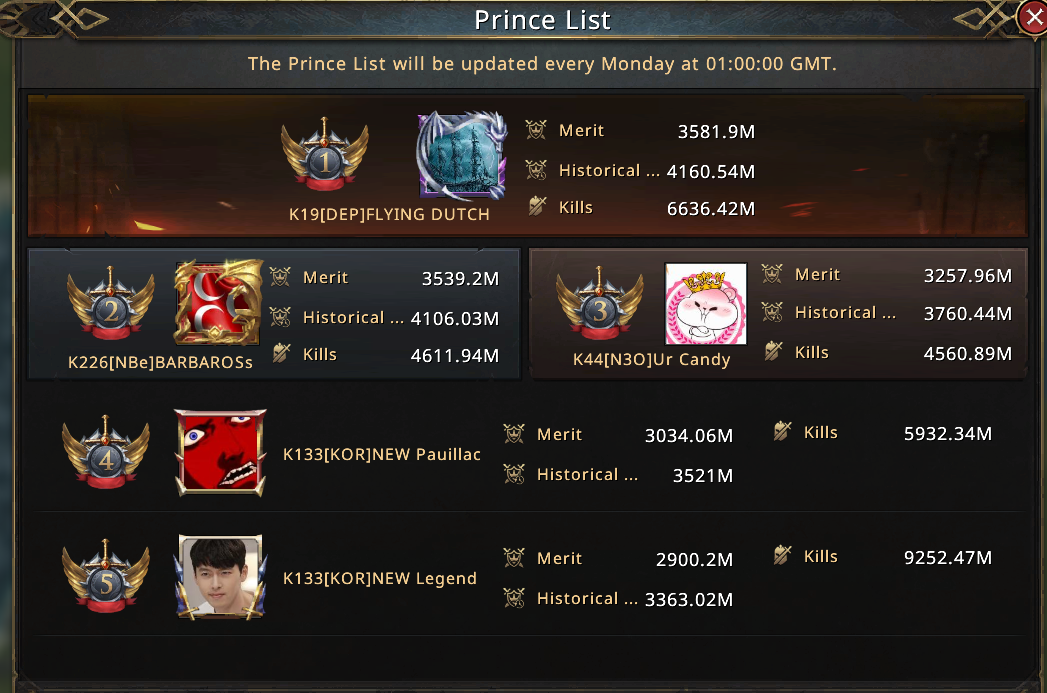Click the rank 4 medal badge

106,457
